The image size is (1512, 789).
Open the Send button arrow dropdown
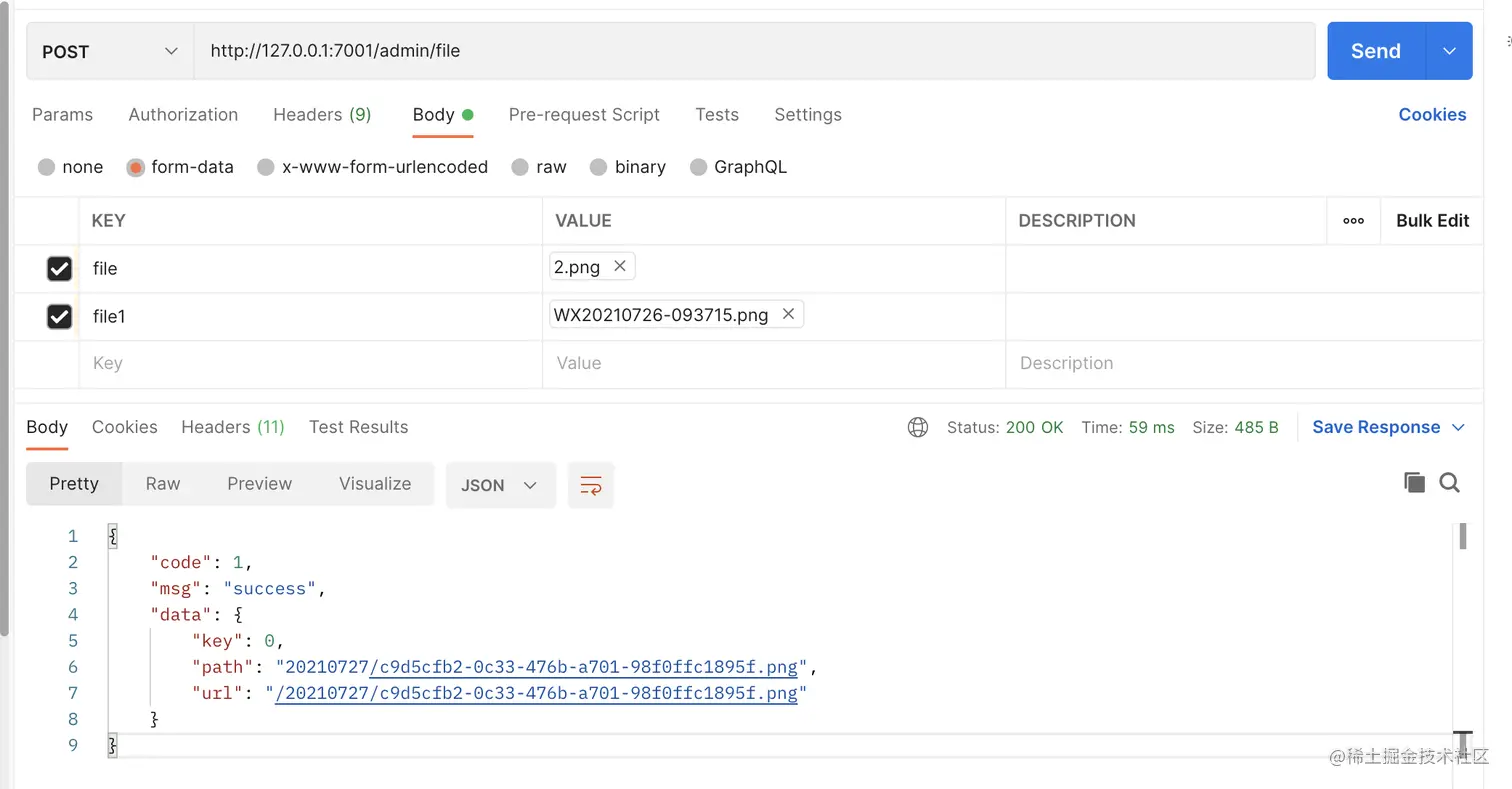(x=1449, y=51)
